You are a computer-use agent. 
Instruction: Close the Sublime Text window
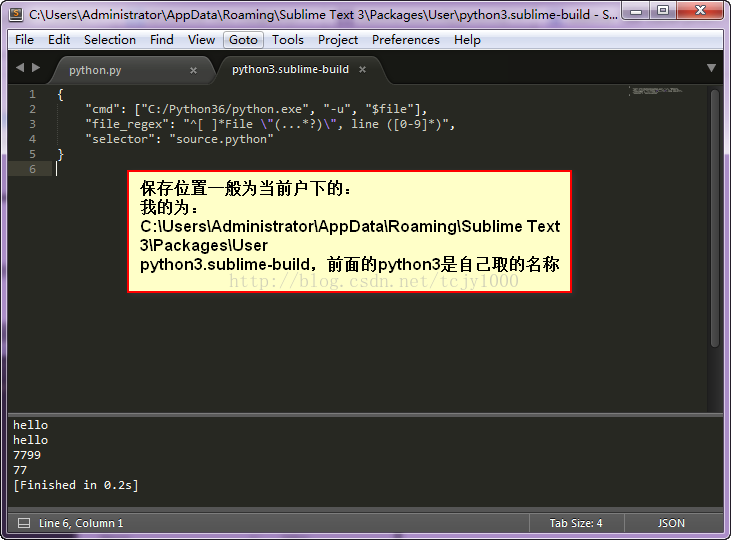point(700,11)
